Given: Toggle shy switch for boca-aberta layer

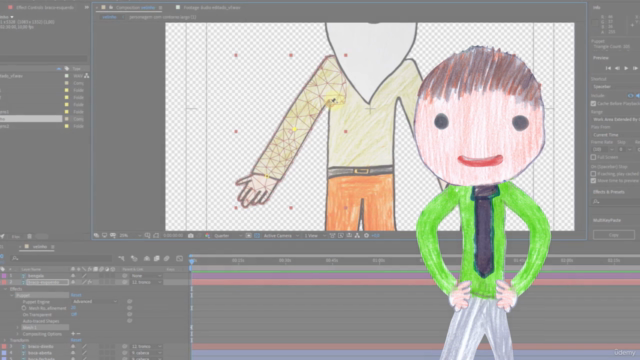Looking at the screenshot, I should [x=73, y=353].
